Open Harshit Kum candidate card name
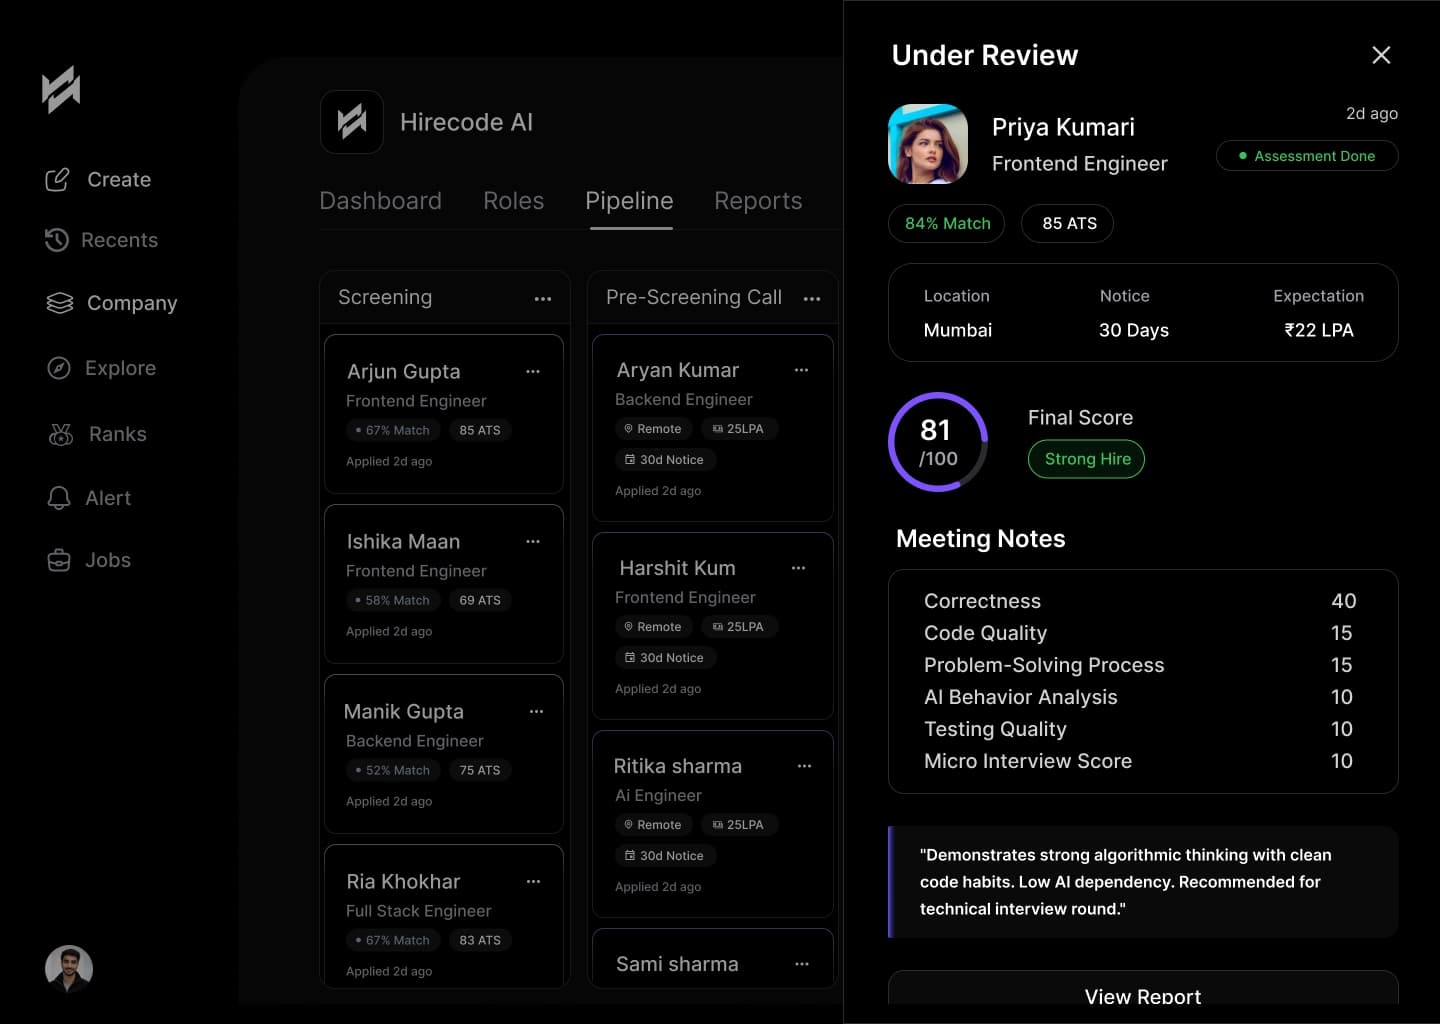 (678, 568)
